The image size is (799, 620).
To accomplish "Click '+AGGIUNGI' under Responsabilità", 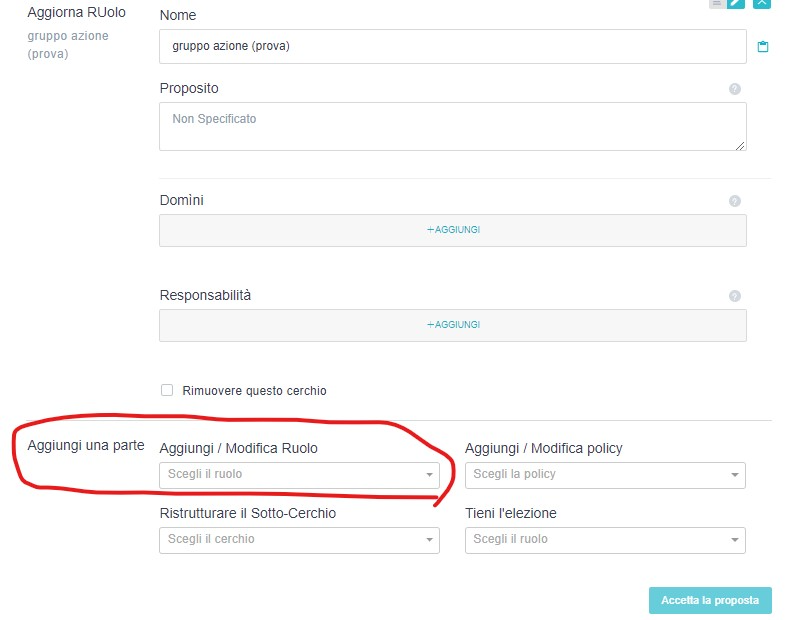I will (453, 325).
